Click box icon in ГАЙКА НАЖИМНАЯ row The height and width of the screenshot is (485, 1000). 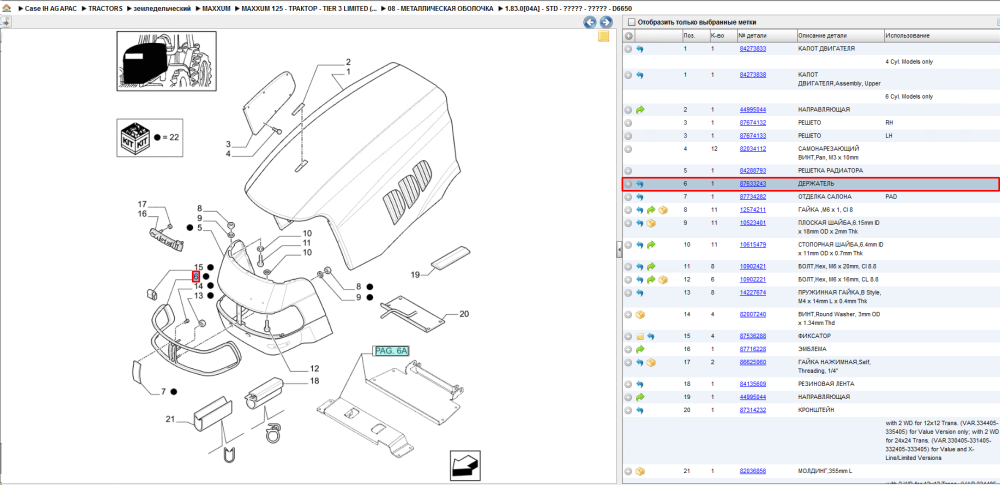(x=651, y=362)
